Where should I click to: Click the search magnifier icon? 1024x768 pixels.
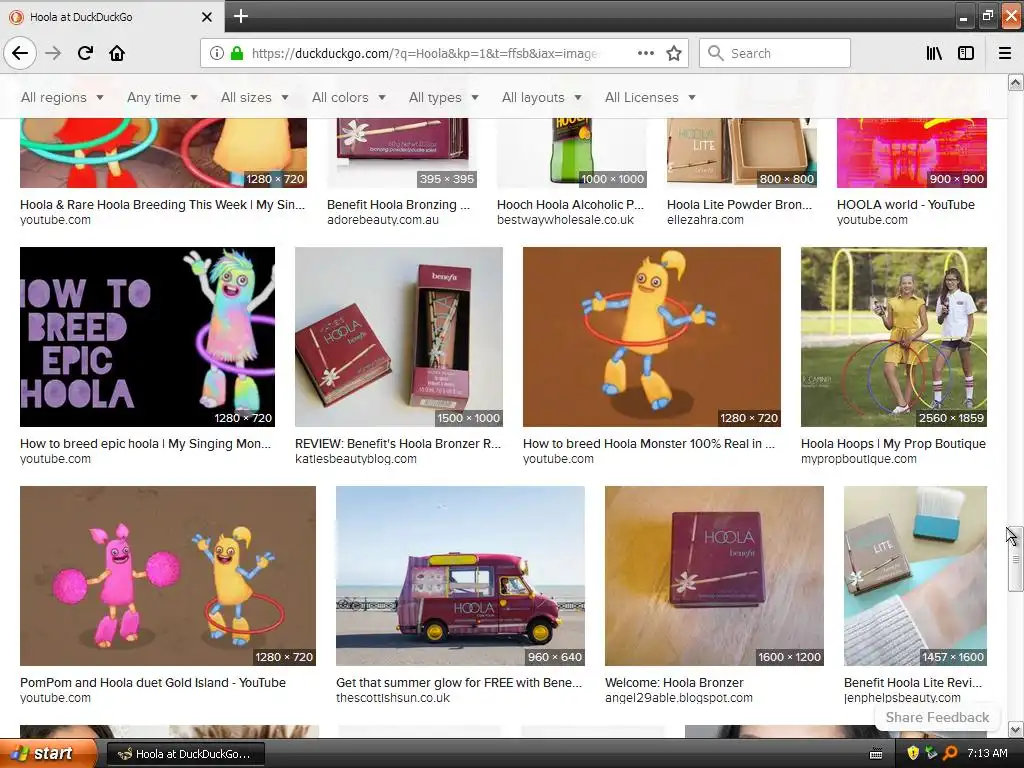716,53
